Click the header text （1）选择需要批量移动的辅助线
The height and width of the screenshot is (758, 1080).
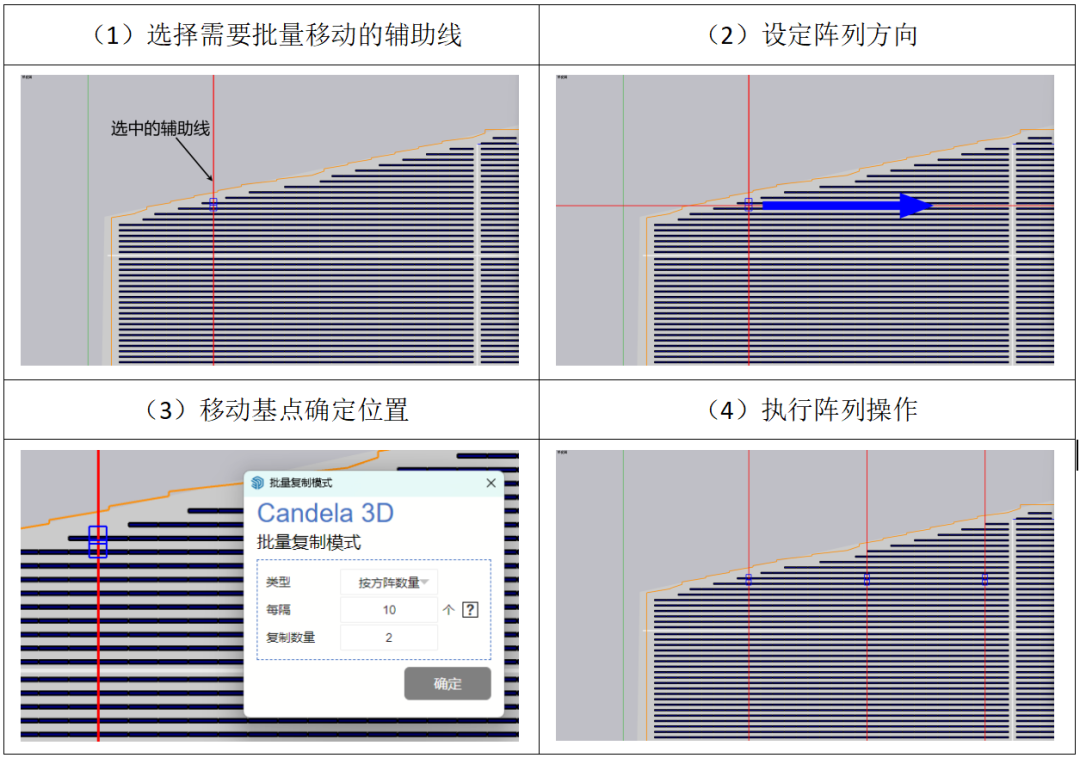276,34
